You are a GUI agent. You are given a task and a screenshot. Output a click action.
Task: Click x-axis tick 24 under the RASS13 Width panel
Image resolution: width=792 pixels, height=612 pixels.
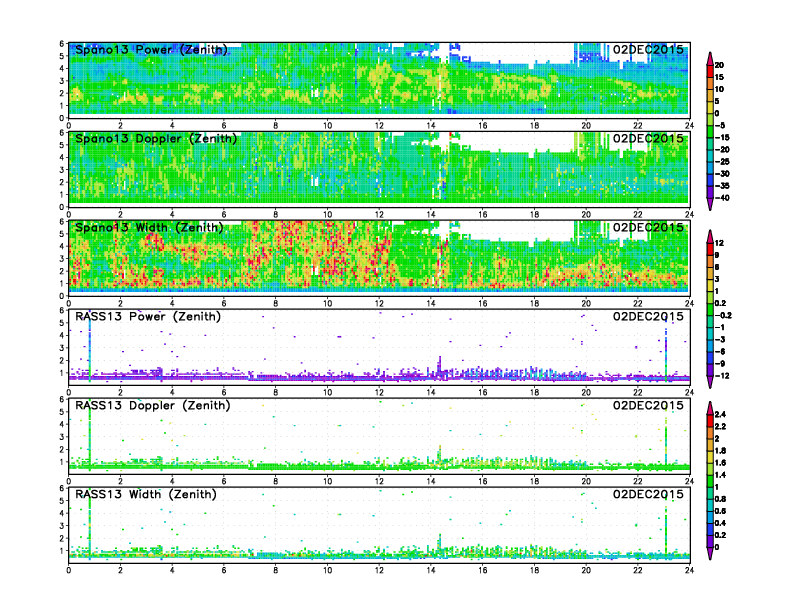689,570
